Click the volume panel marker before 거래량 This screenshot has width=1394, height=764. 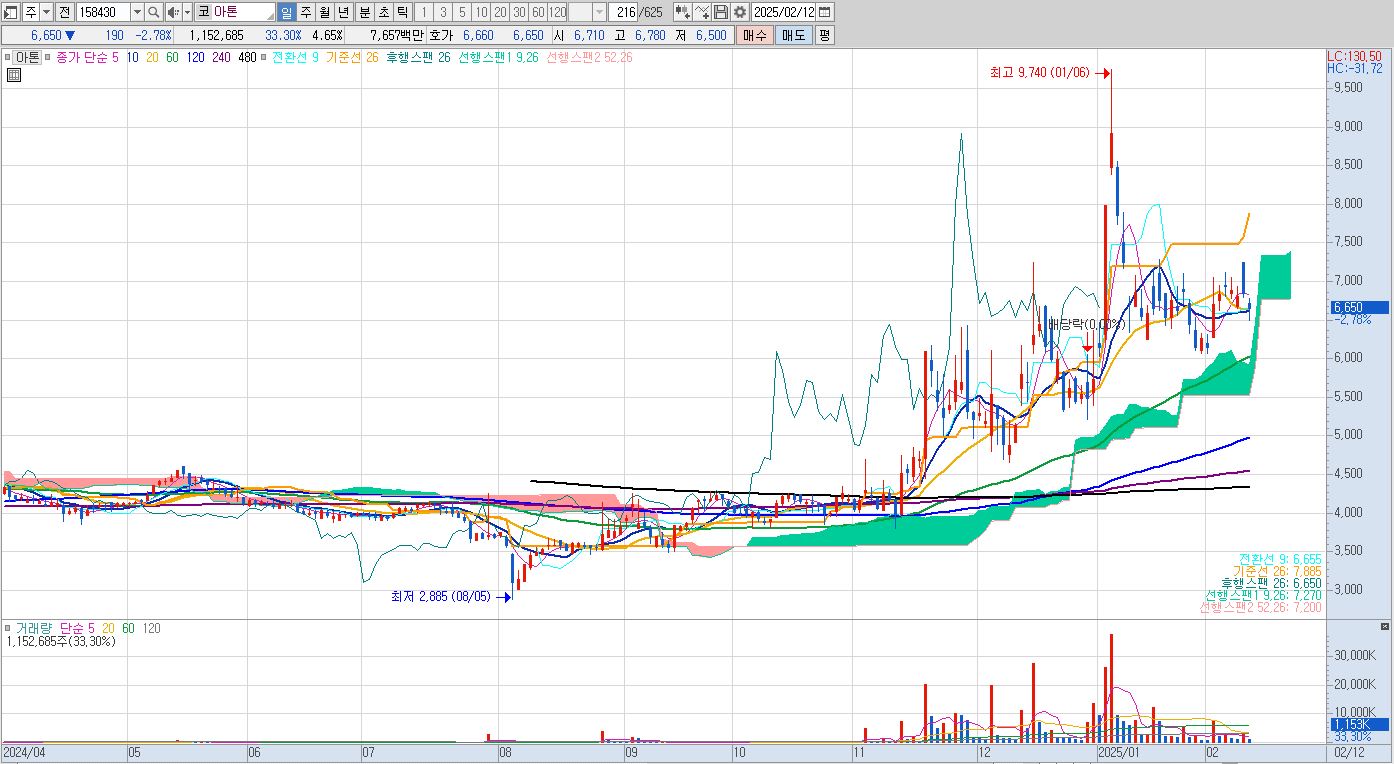[8, 628]
